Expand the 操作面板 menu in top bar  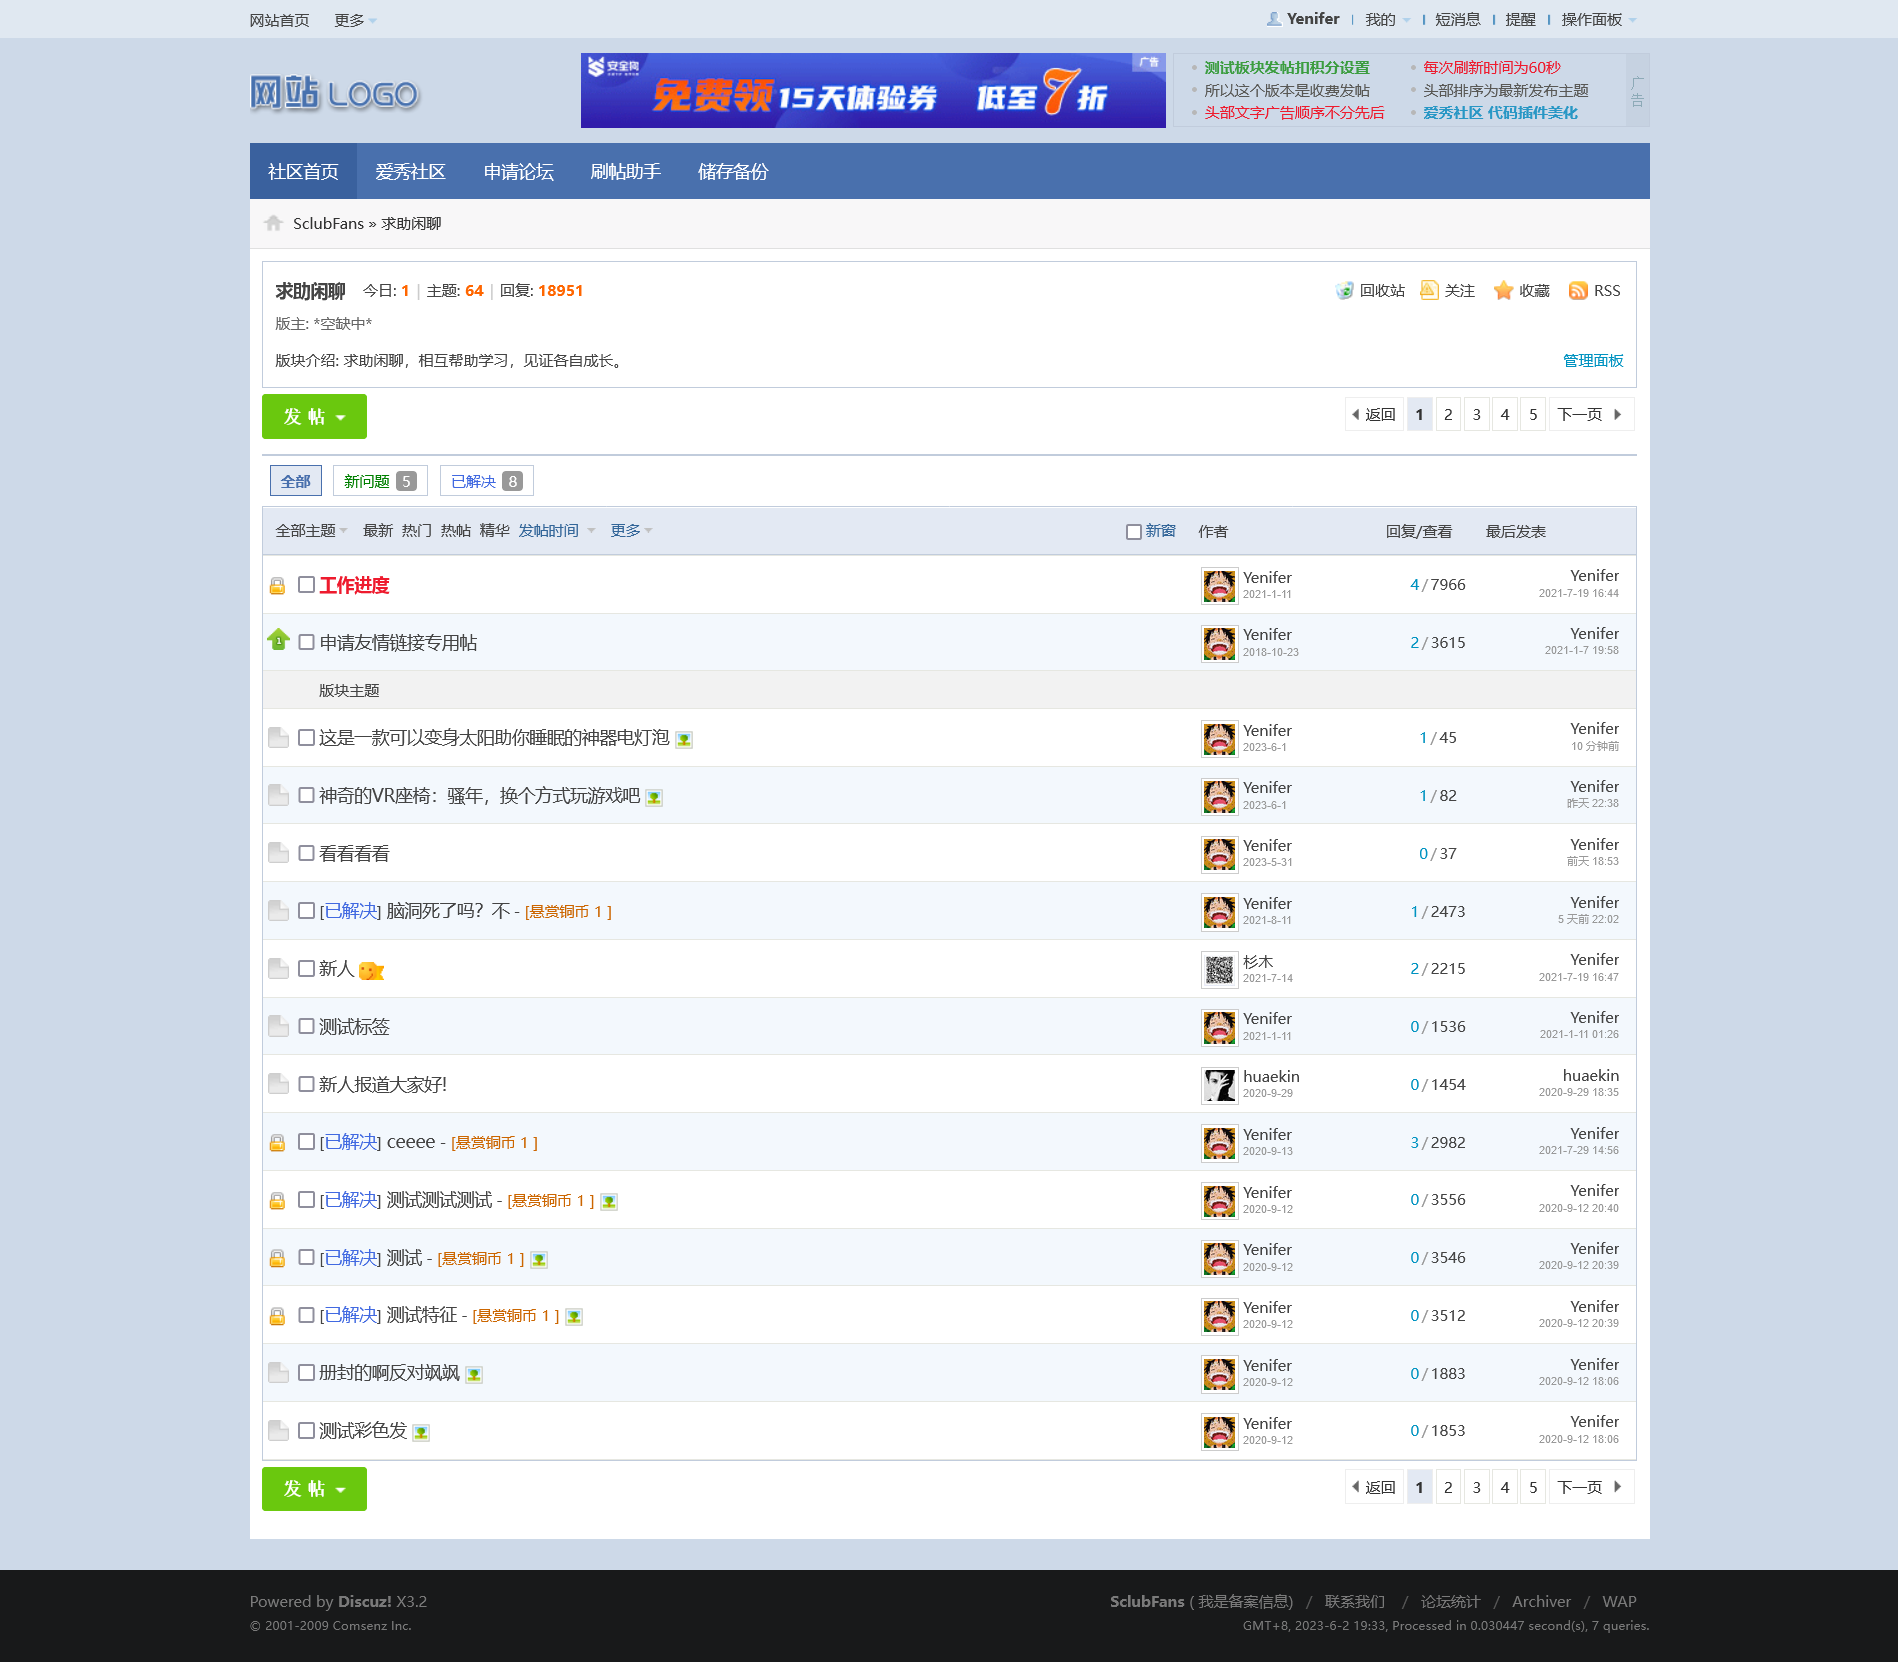coord(1598,20)
